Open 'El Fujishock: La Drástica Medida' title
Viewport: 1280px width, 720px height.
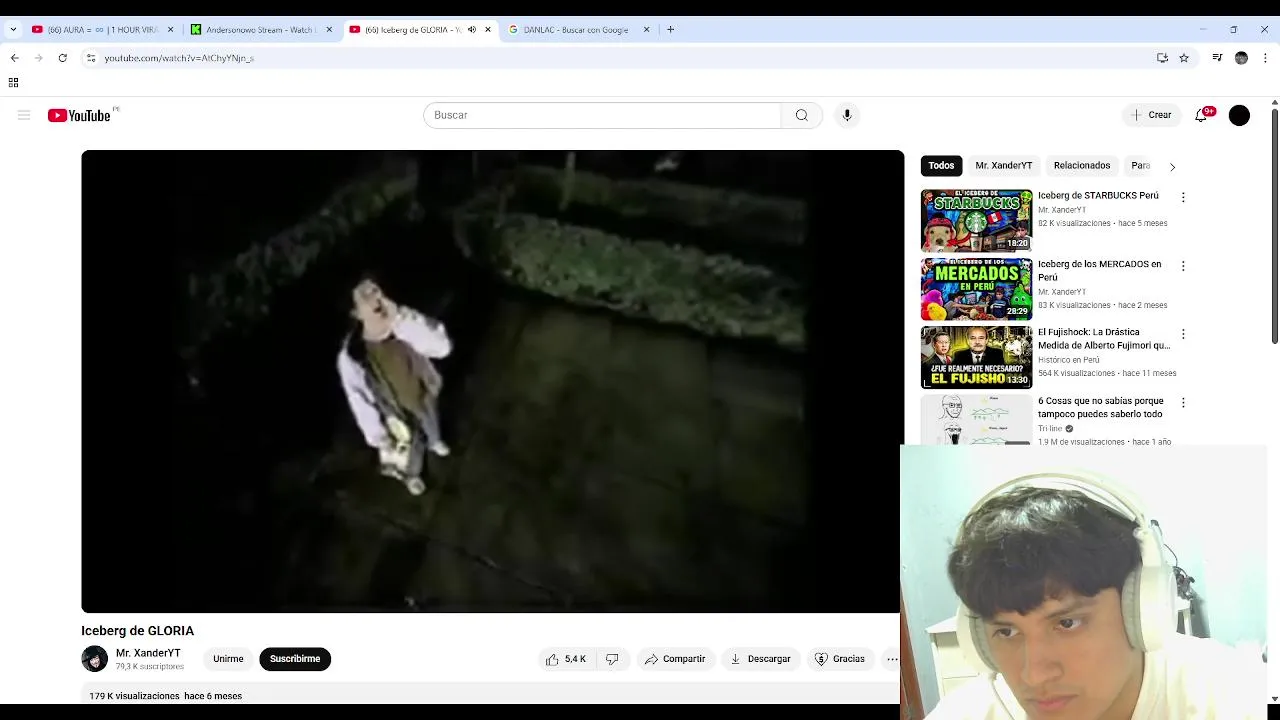pos(1104,339)
